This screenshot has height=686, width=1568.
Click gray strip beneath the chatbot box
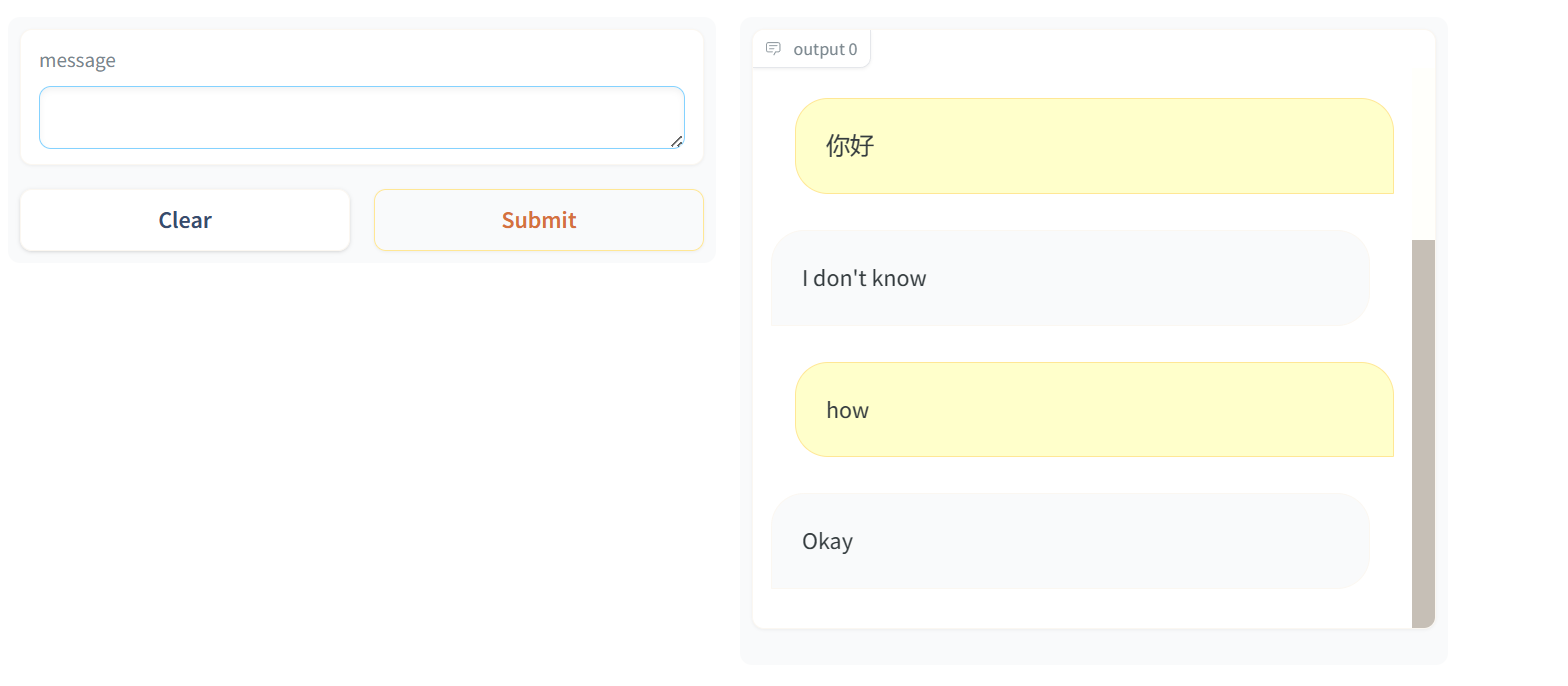click(x=1094, y=647)
